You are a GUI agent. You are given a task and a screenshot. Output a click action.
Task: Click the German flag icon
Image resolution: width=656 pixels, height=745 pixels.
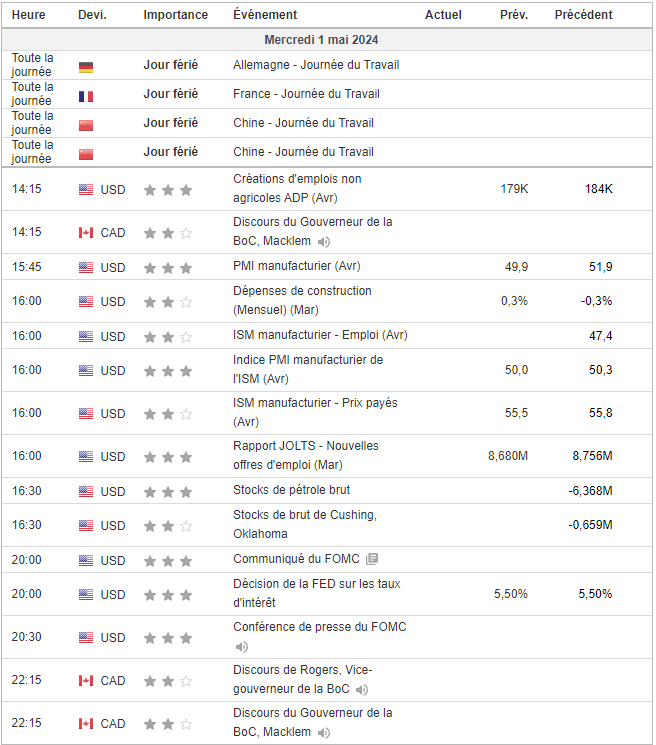86,67
